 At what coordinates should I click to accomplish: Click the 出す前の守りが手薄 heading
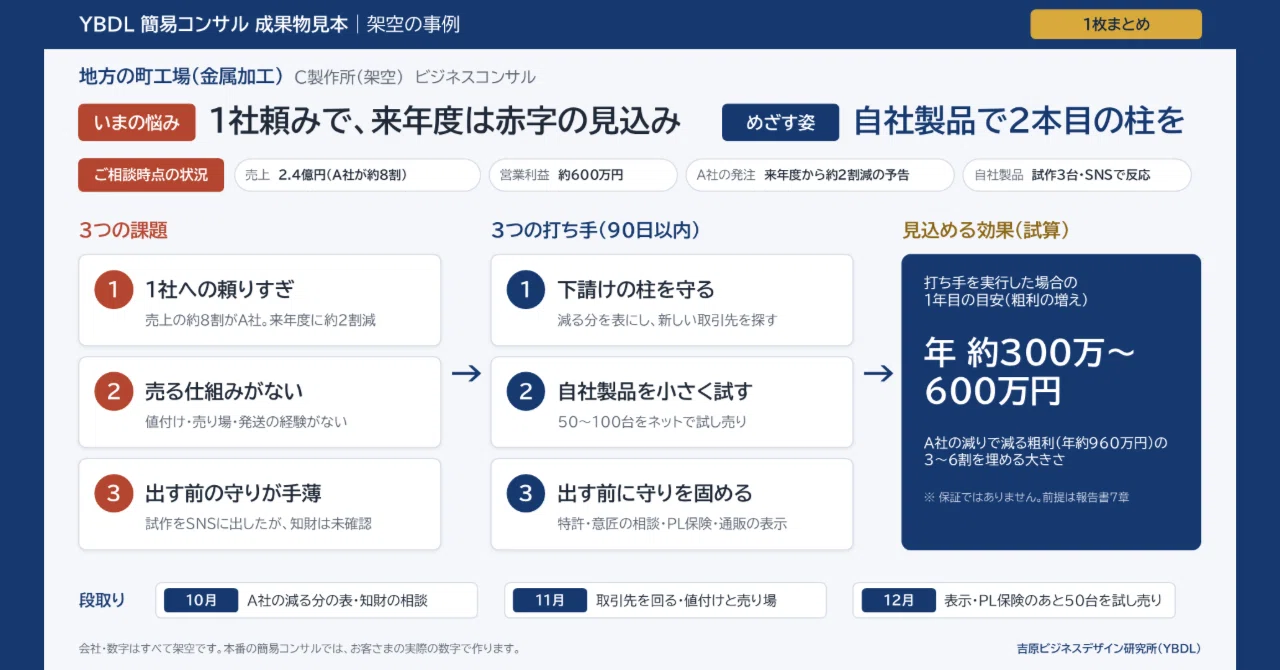tap(233, 493)
